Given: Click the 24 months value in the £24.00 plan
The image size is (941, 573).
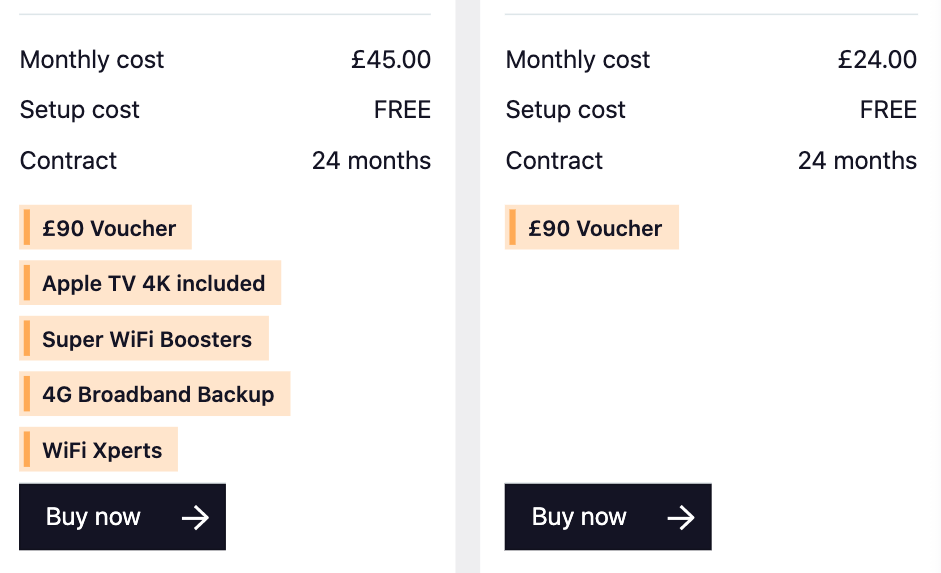Looking at the screenshot, I should pyautogui.click(x=857, y=161).
